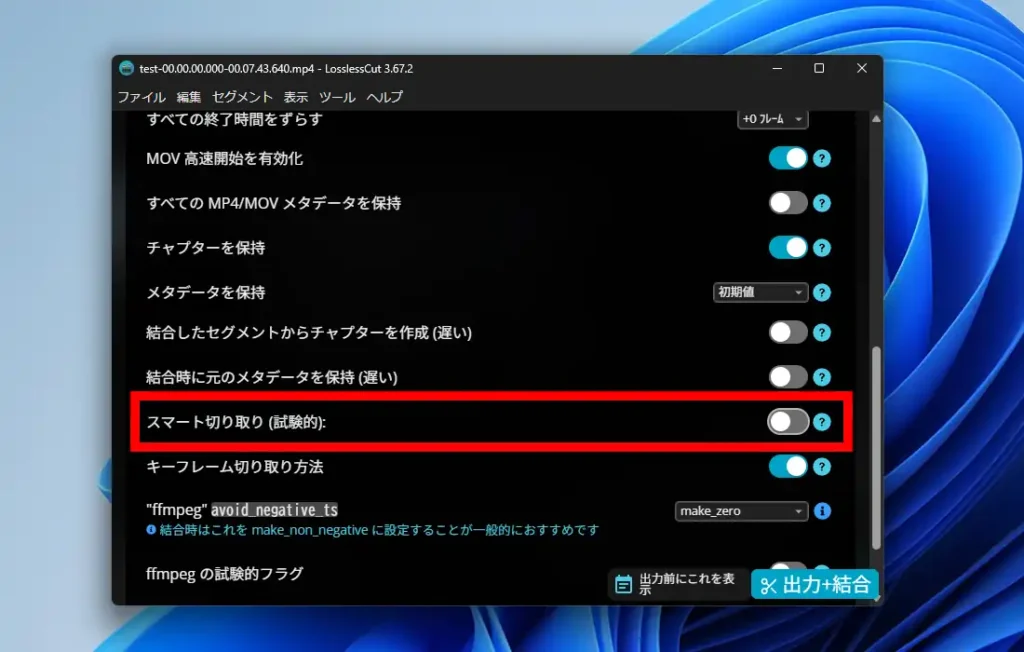The image size is (1024, 652).
Task: Enable the スマート切り取り (試験的) toggle
Action: (x=789, y=421)
